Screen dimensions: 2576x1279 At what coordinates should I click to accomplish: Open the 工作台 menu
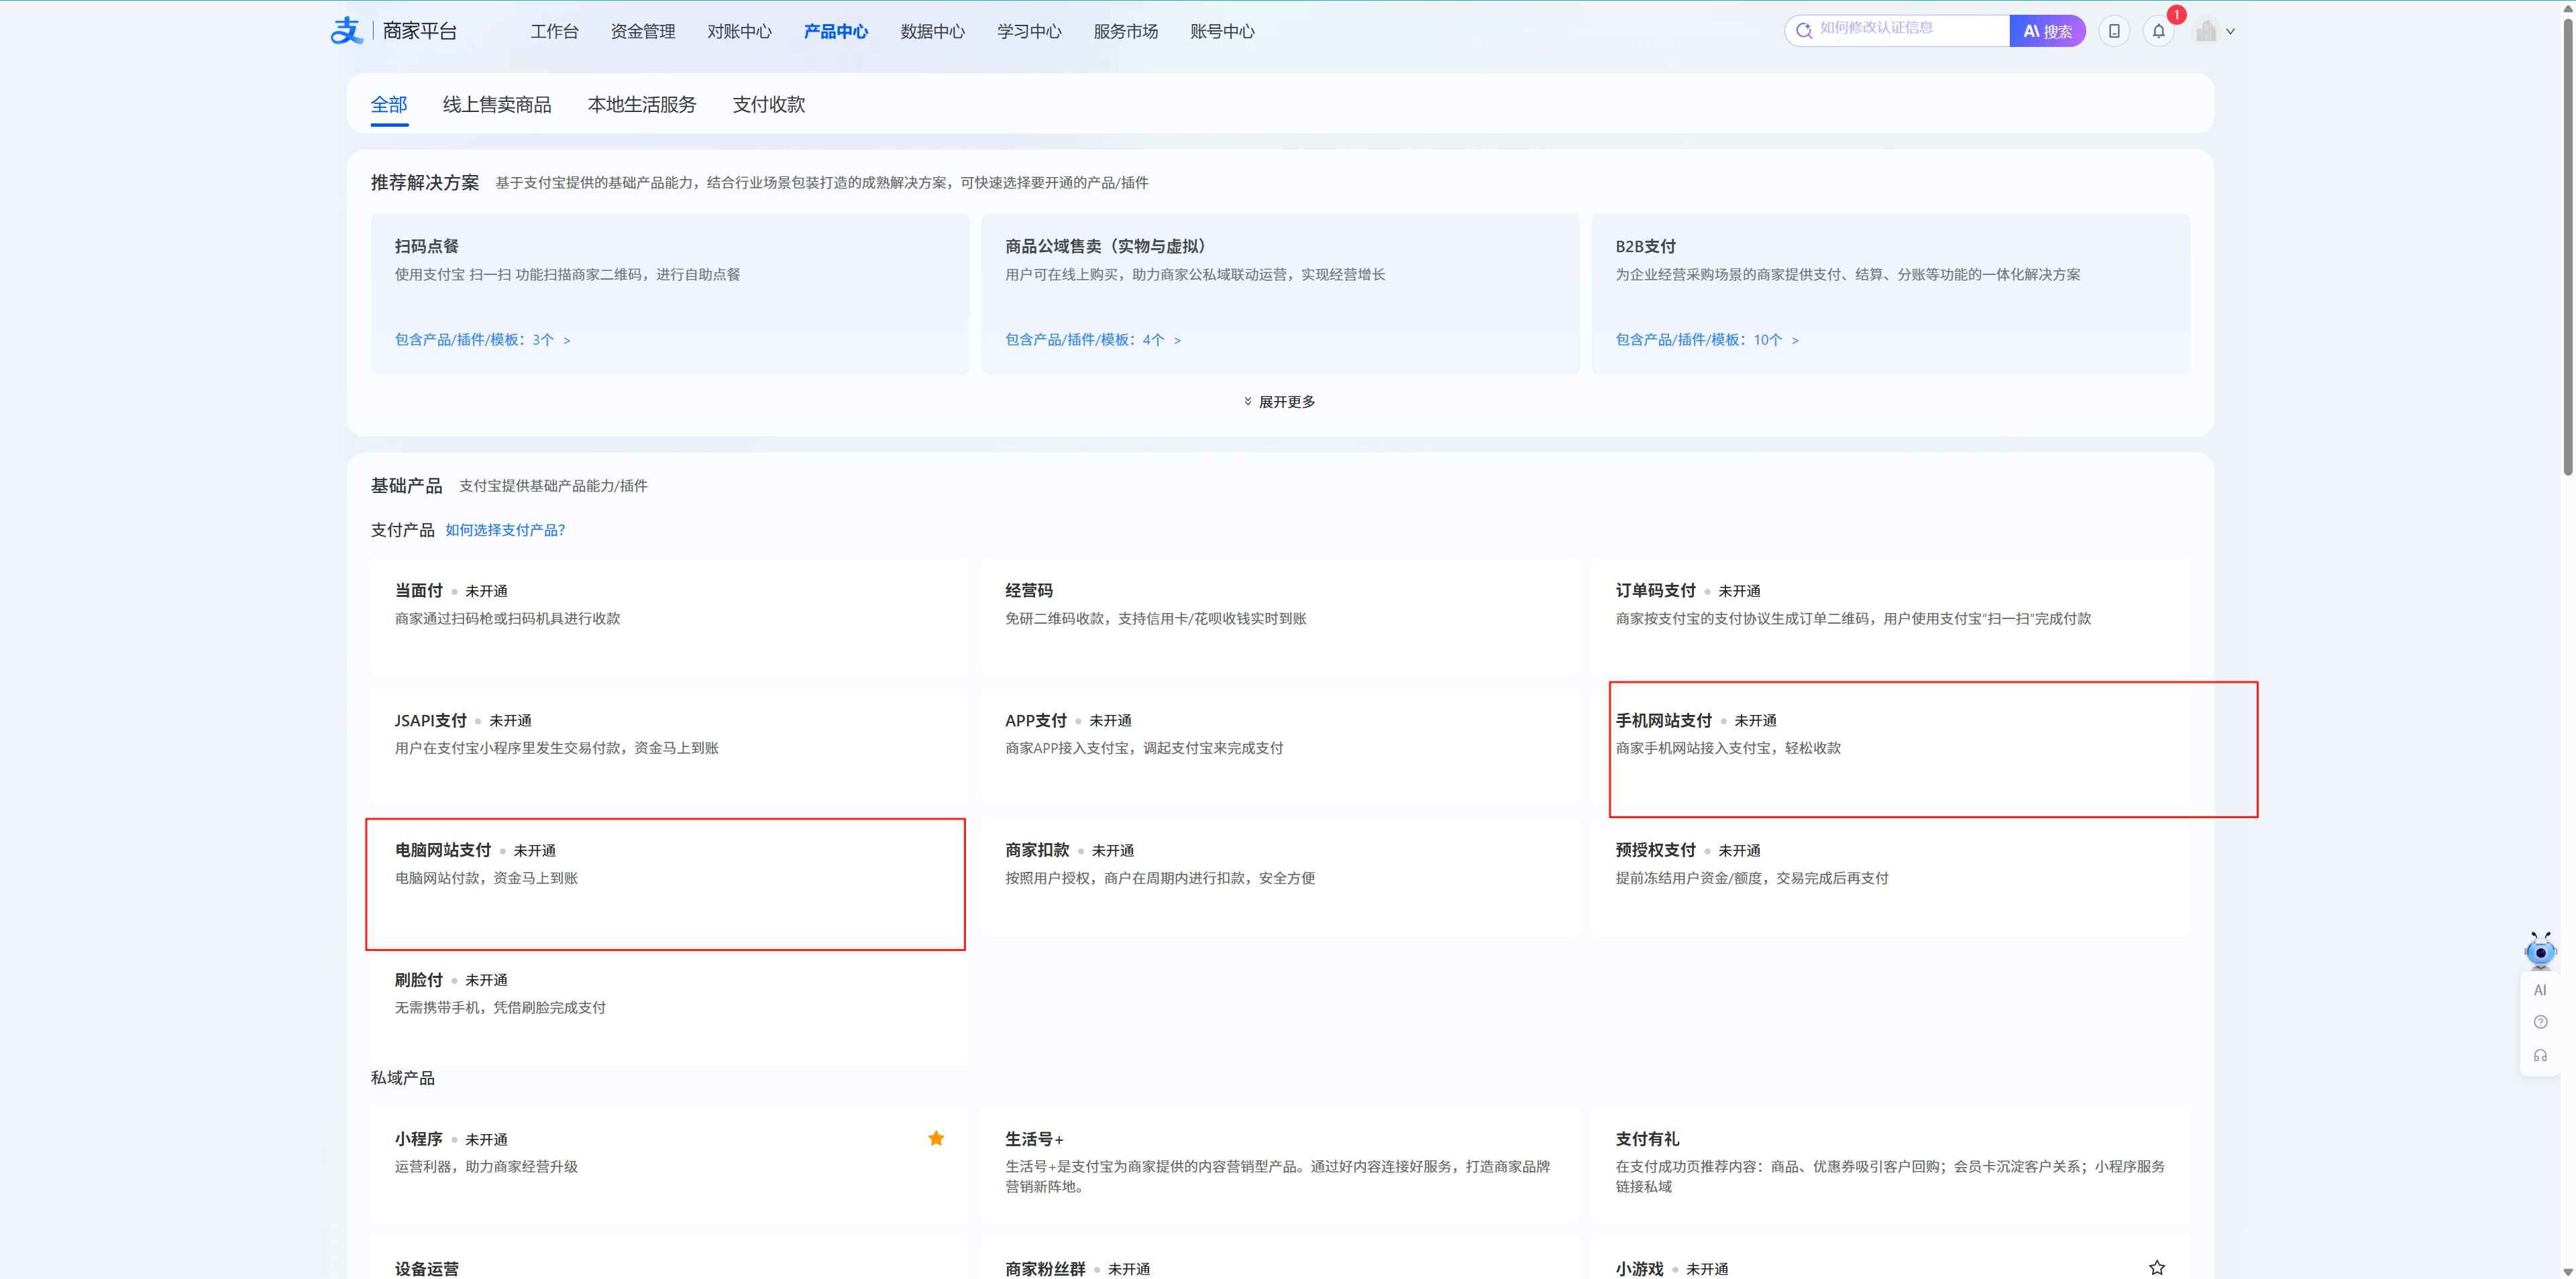coord(554,31)
